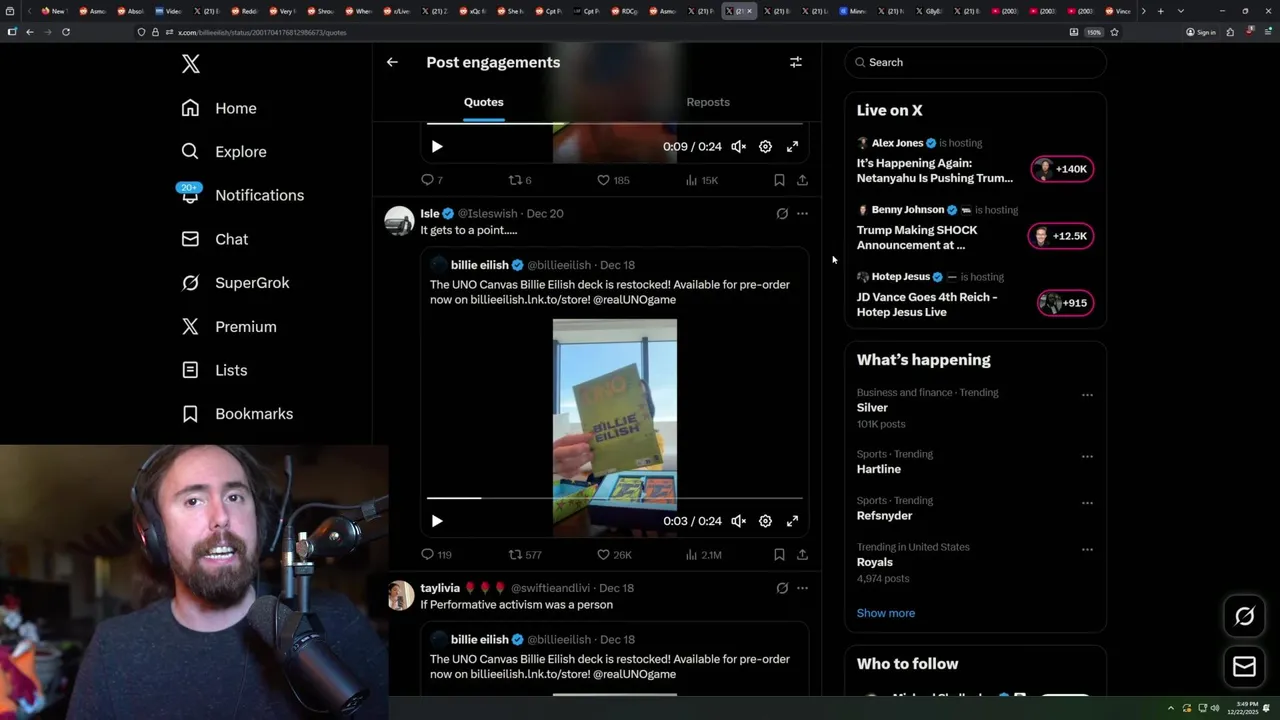Join Hotep Jesus live +915

[x=1065, y=303]
